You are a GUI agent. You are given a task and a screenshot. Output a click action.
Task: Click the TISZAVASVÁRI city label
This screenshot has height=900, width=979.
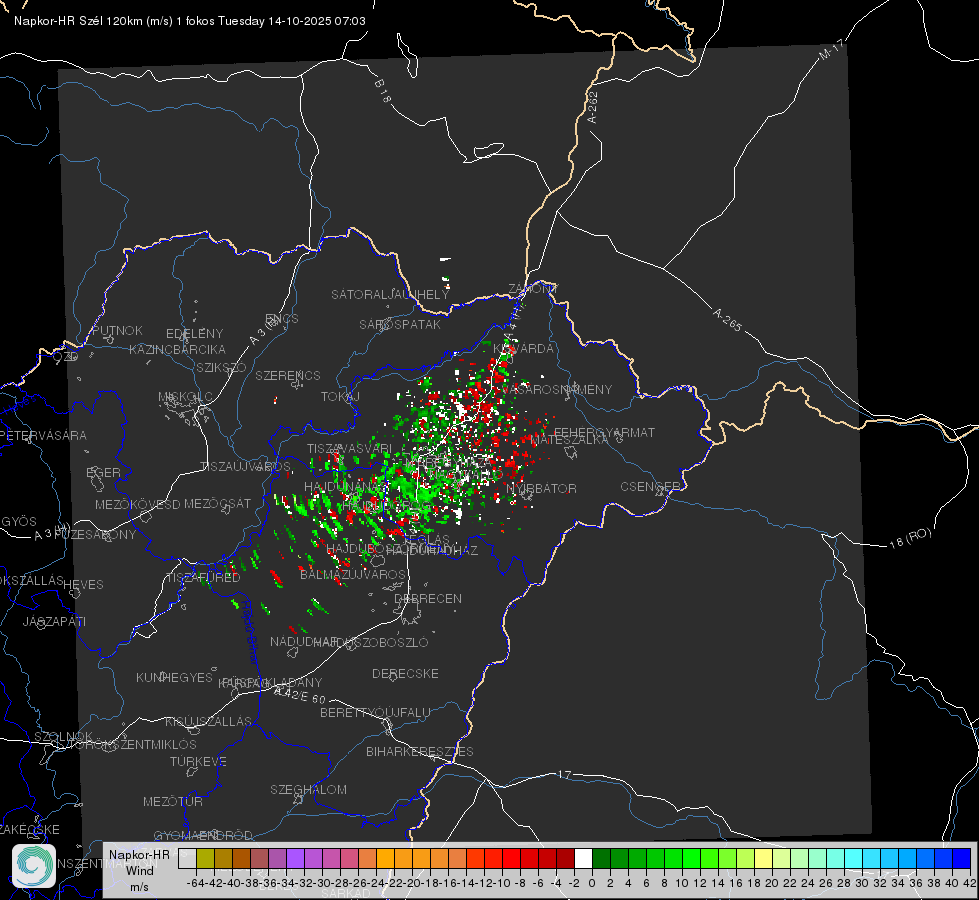click(350, 448)
